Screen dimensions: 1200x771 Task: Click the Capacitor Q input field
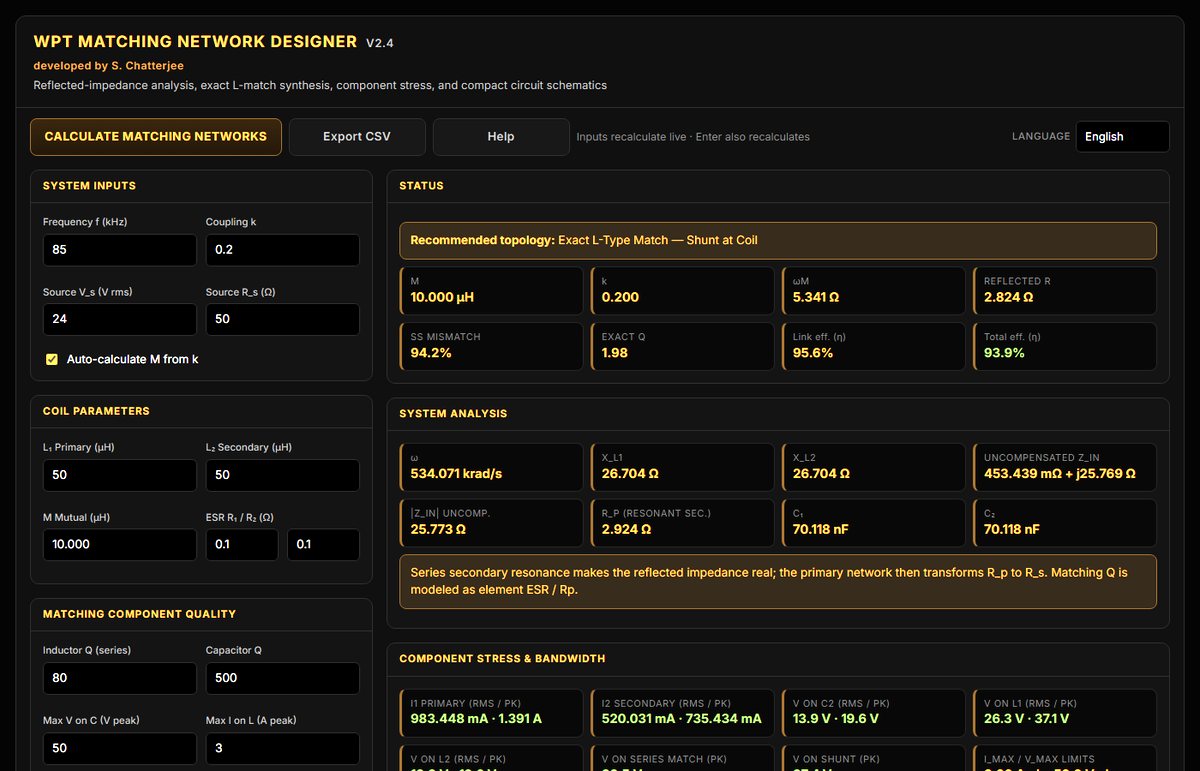282,678
